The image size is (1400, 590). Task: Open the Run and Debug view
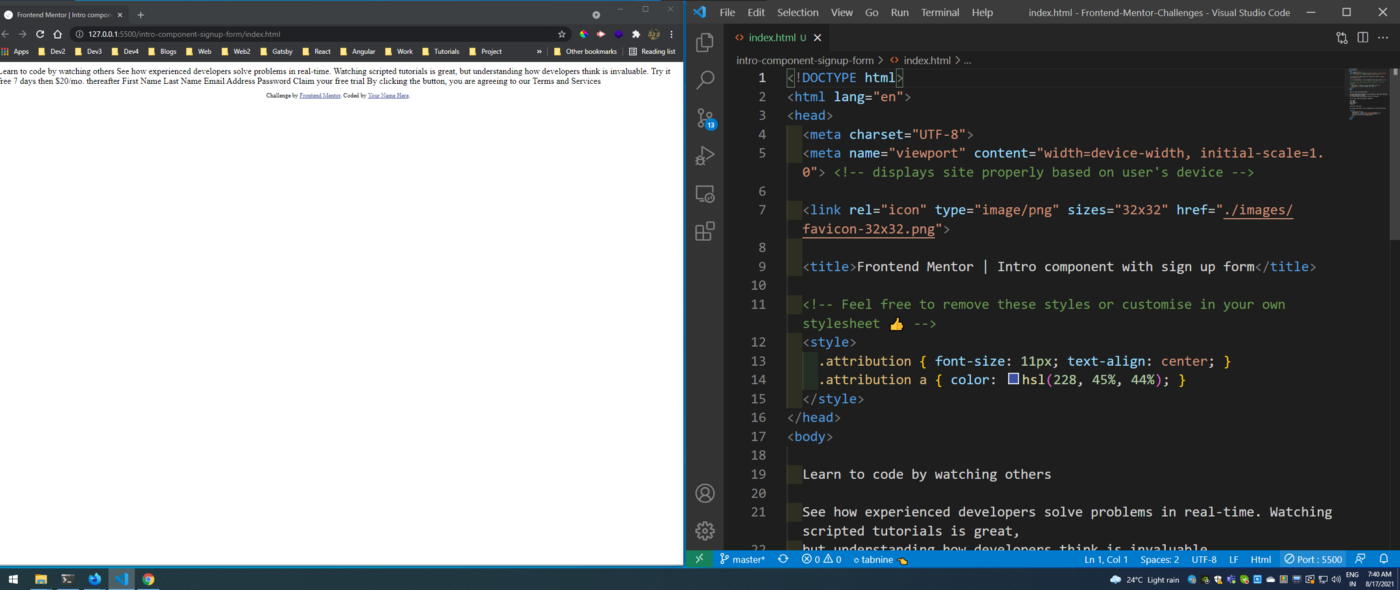click(705, 156)
